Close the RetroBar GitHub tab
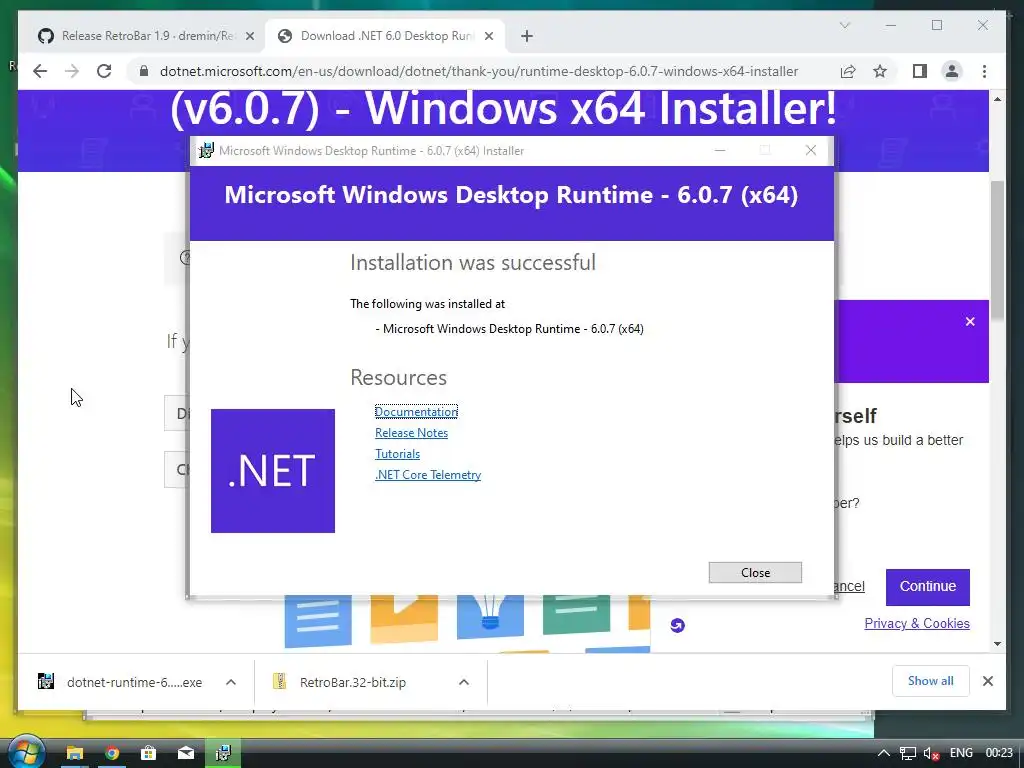This screenshot has width=1024, height=768. (x=249, y=36)
